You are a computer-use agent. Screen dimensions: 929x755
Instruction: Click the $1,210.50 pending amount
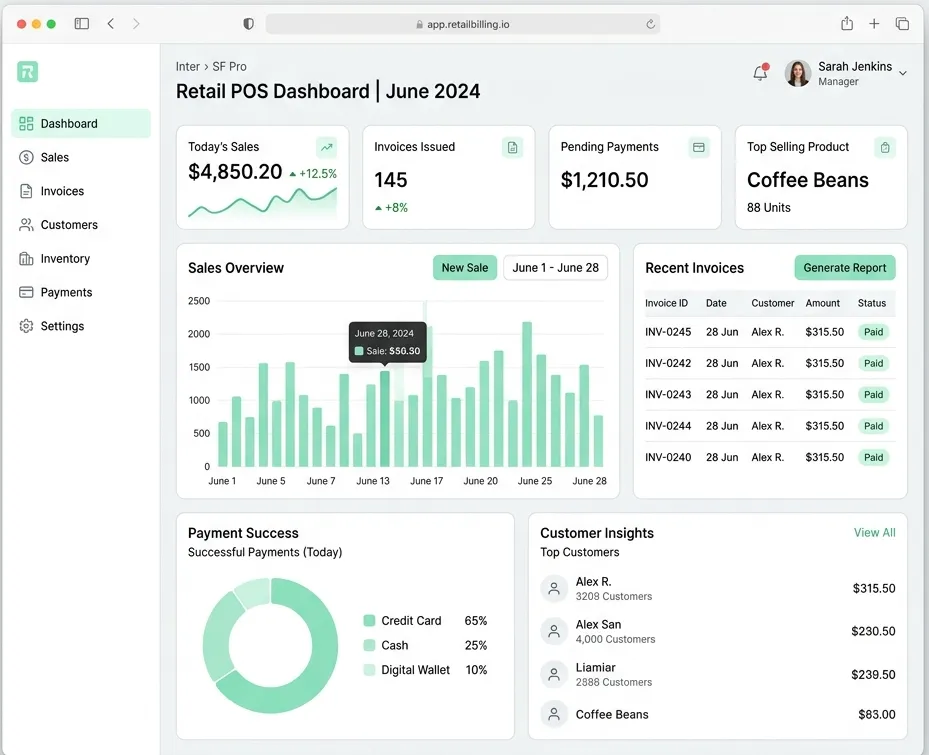click(604, 180)
